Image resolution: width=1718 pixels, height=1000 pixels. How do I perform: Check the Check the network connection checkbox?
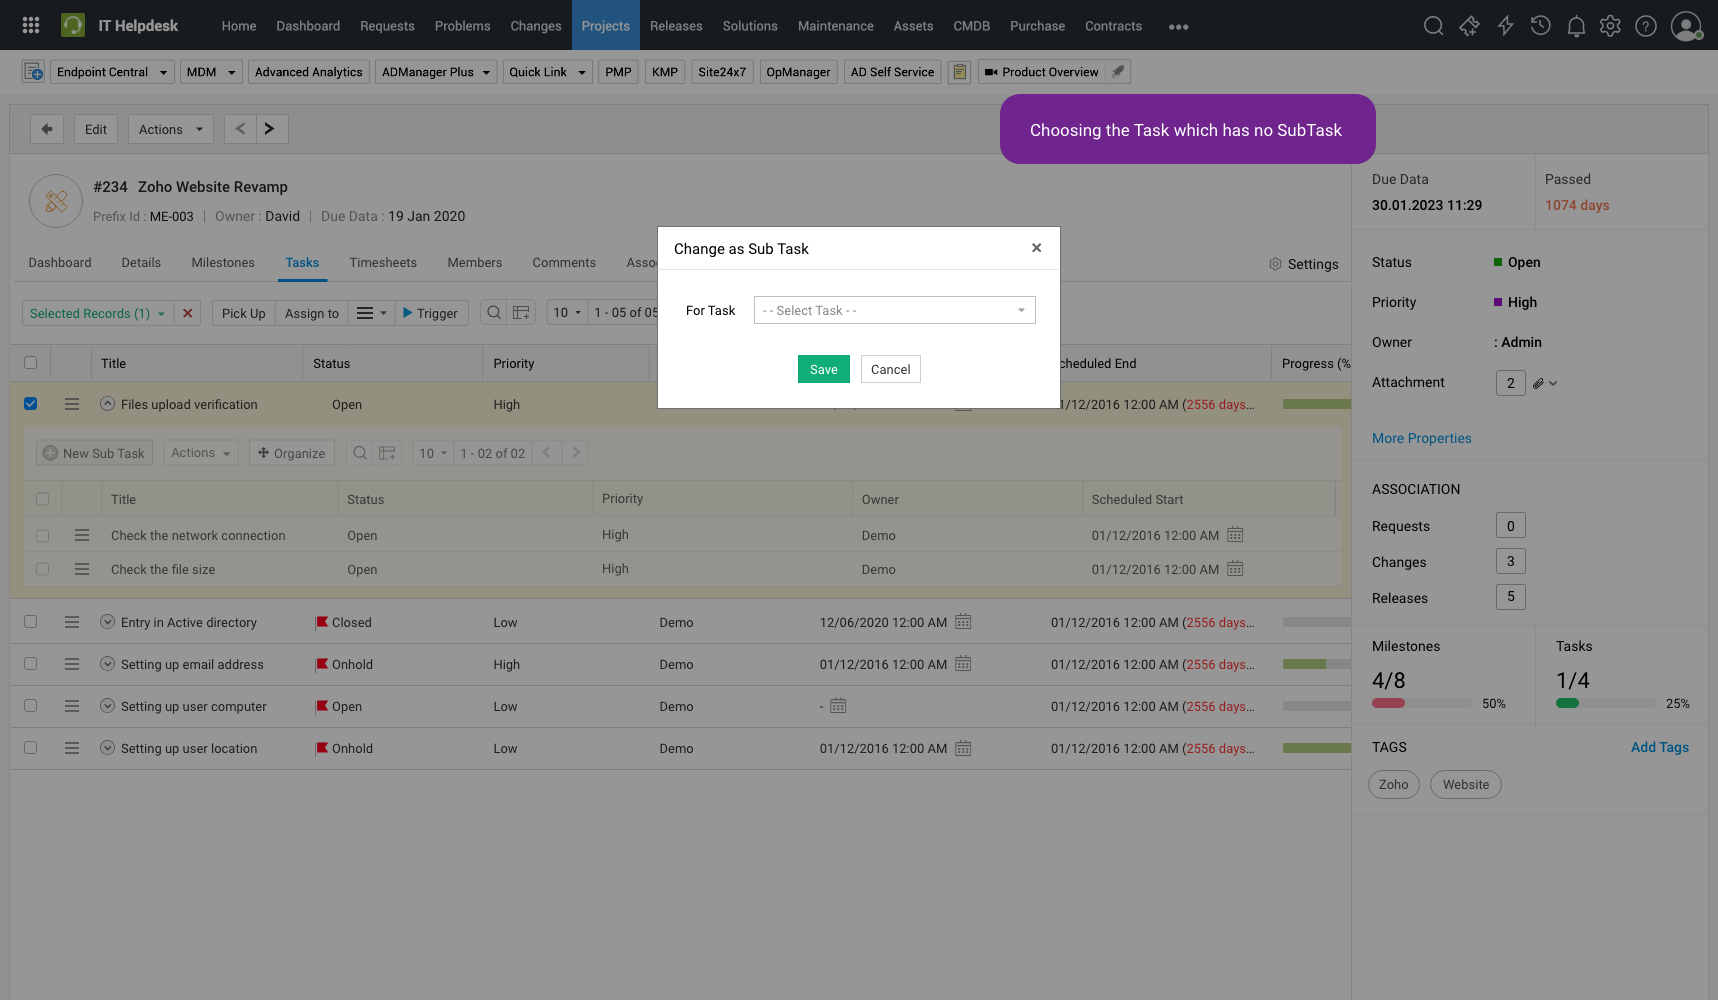tap(42, 536)
